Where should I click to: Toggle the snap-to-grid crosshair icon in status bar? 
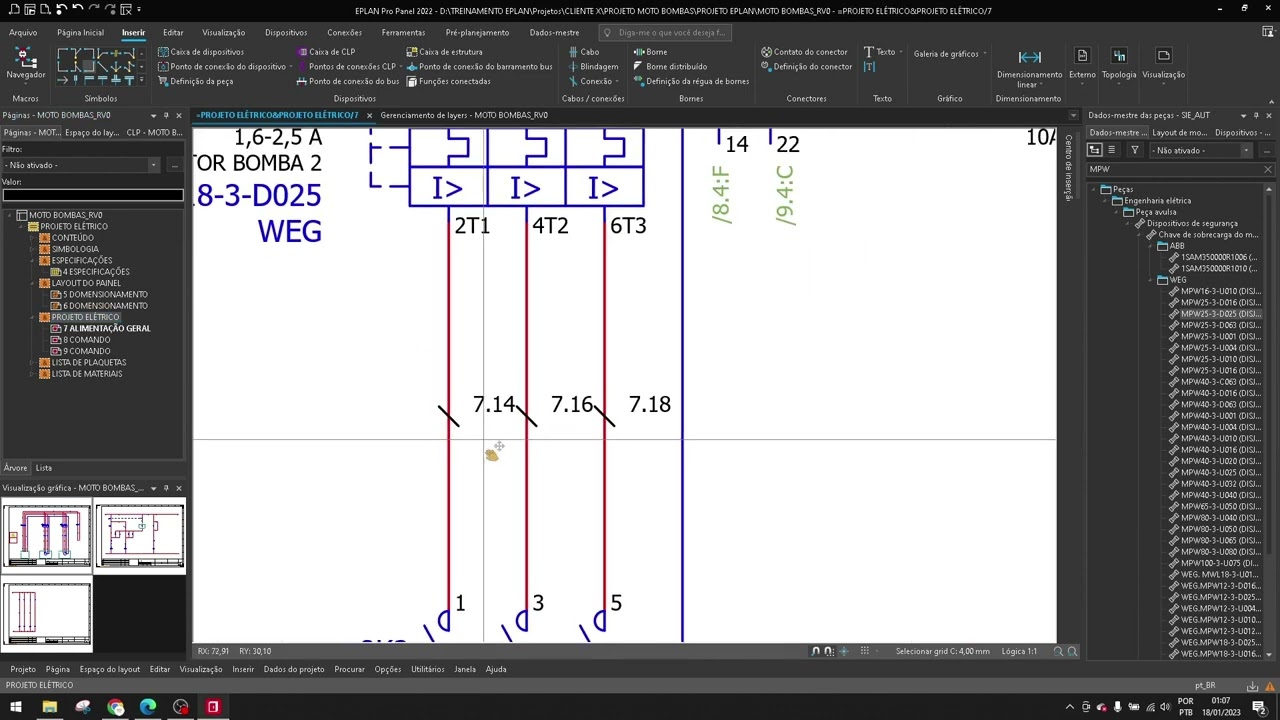coord(844,651)
